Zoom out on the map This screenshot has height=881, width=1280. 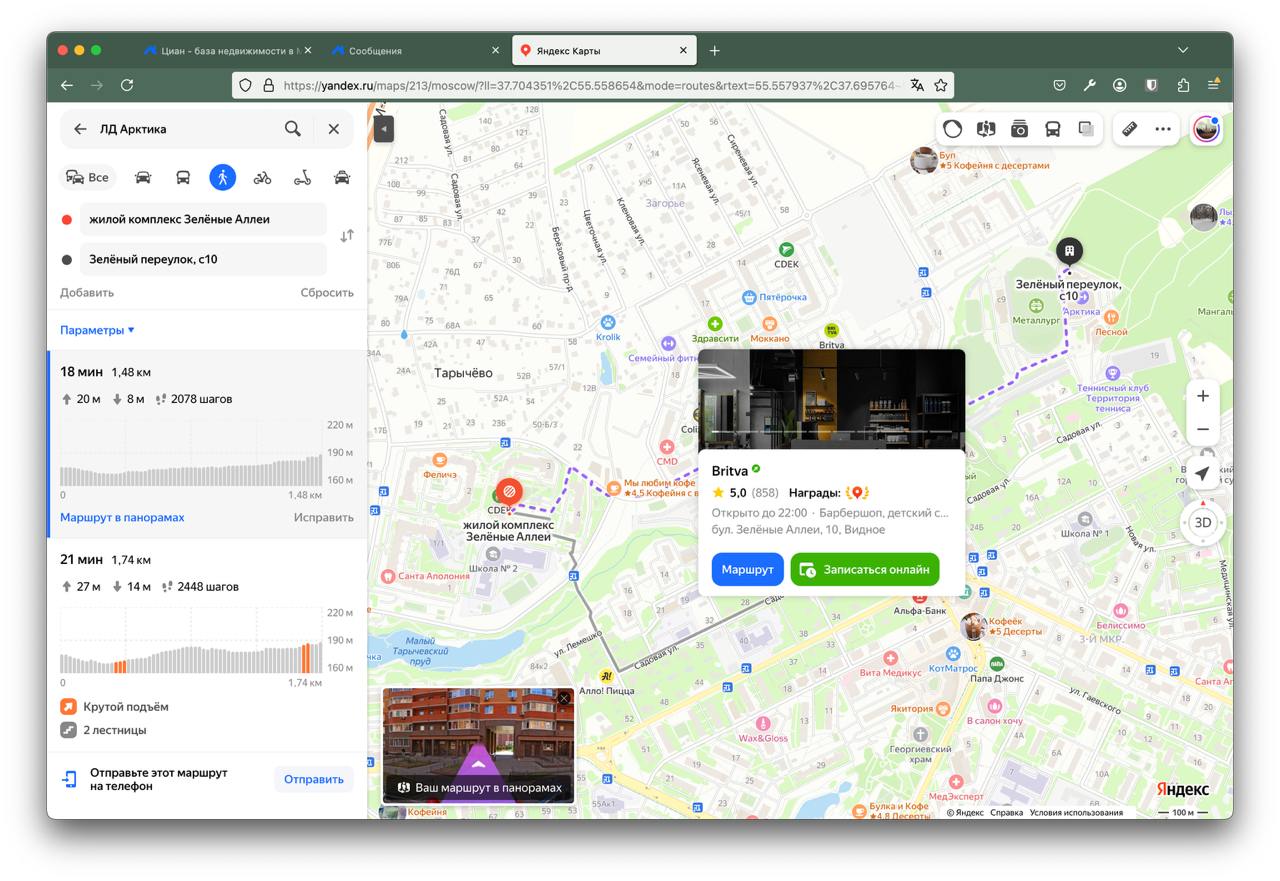(x=1203, y=429)
